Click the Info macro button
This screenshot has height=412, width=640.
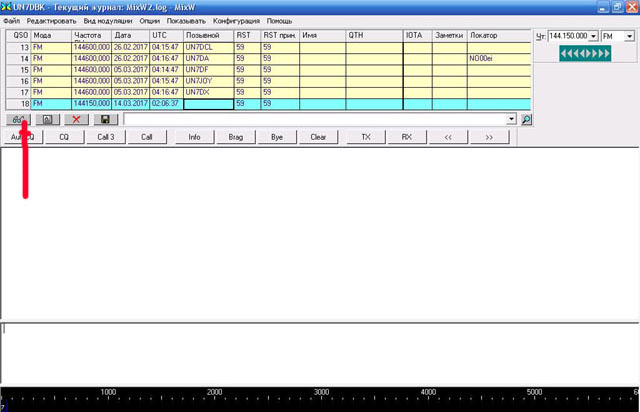(194, 137)
